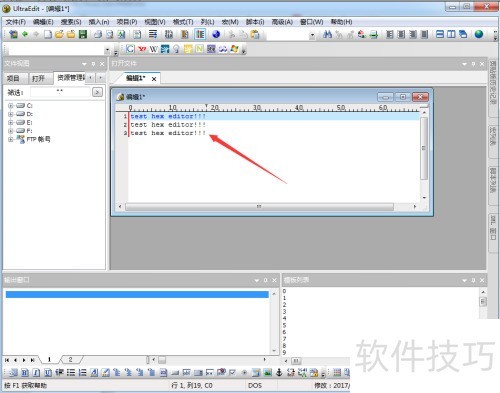Screen dimensions: 500x393
Task: Expand the E: drive tree node
Action: (11, 122)
